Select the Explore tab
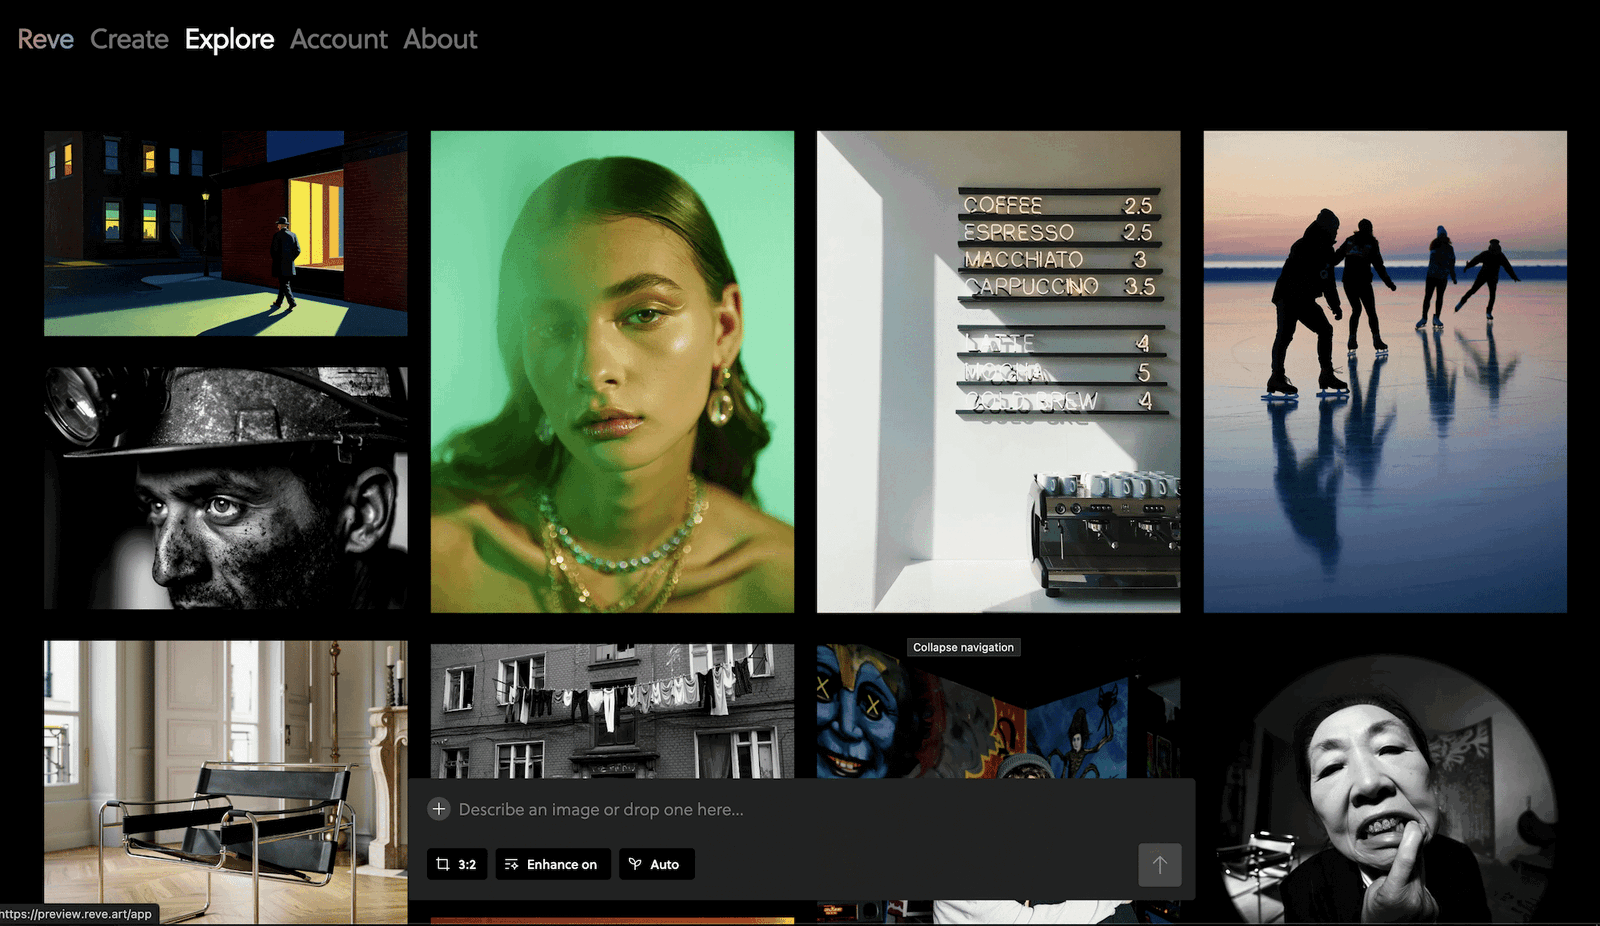1600x926 pixels. pyautogui.click(x=229, y=39)
